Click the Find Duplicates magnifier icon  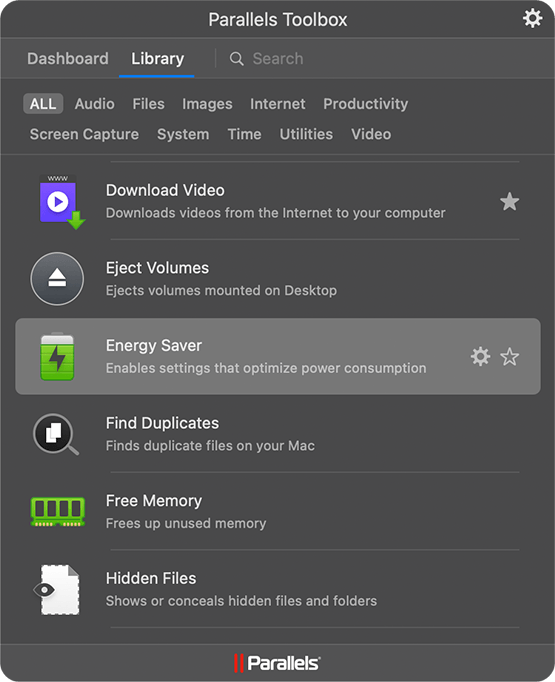click(56, 434)
